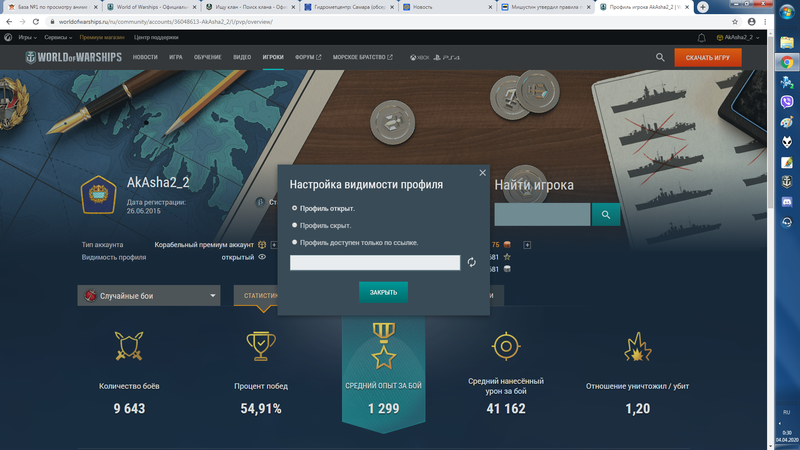This screenshot has height=450, width=800.
Task: Expand the 'Сервисы' dropdown menu
Action: click(x=58, y=38)
